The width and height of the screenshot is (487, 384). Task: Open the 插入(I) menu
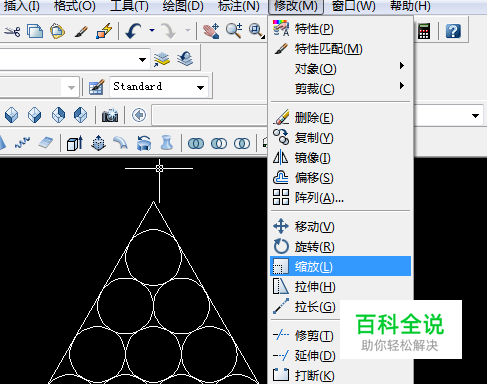pos(21,6)
